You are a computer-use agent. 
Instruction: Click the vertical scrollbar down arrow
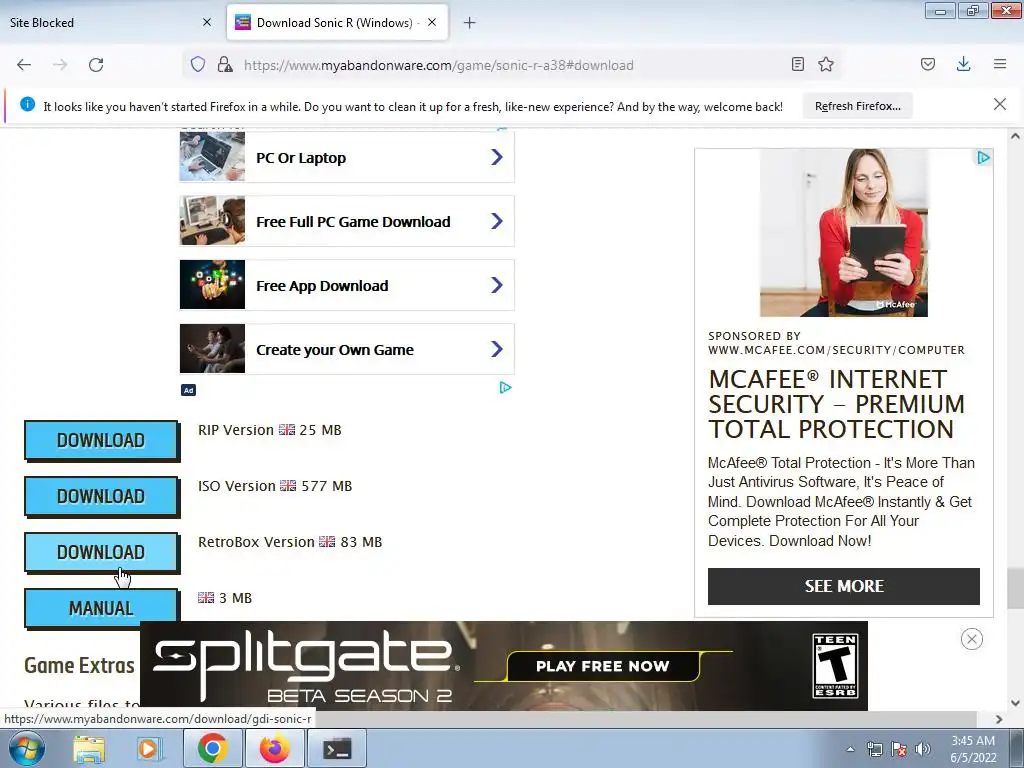pos(1015,703)
